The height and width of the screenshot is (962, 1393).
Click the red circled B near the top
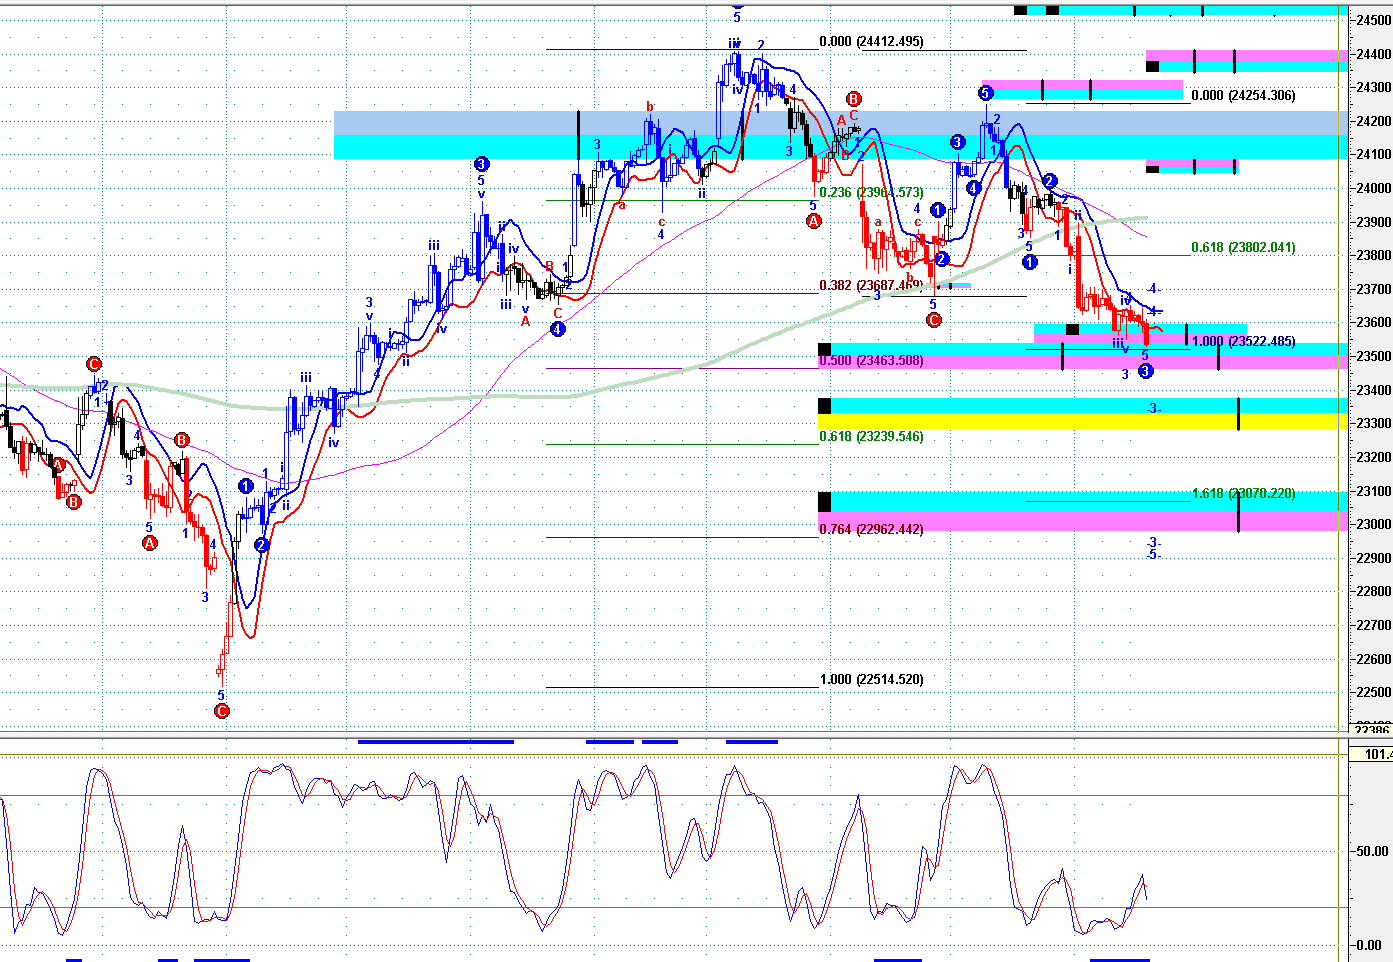point(853,99)
